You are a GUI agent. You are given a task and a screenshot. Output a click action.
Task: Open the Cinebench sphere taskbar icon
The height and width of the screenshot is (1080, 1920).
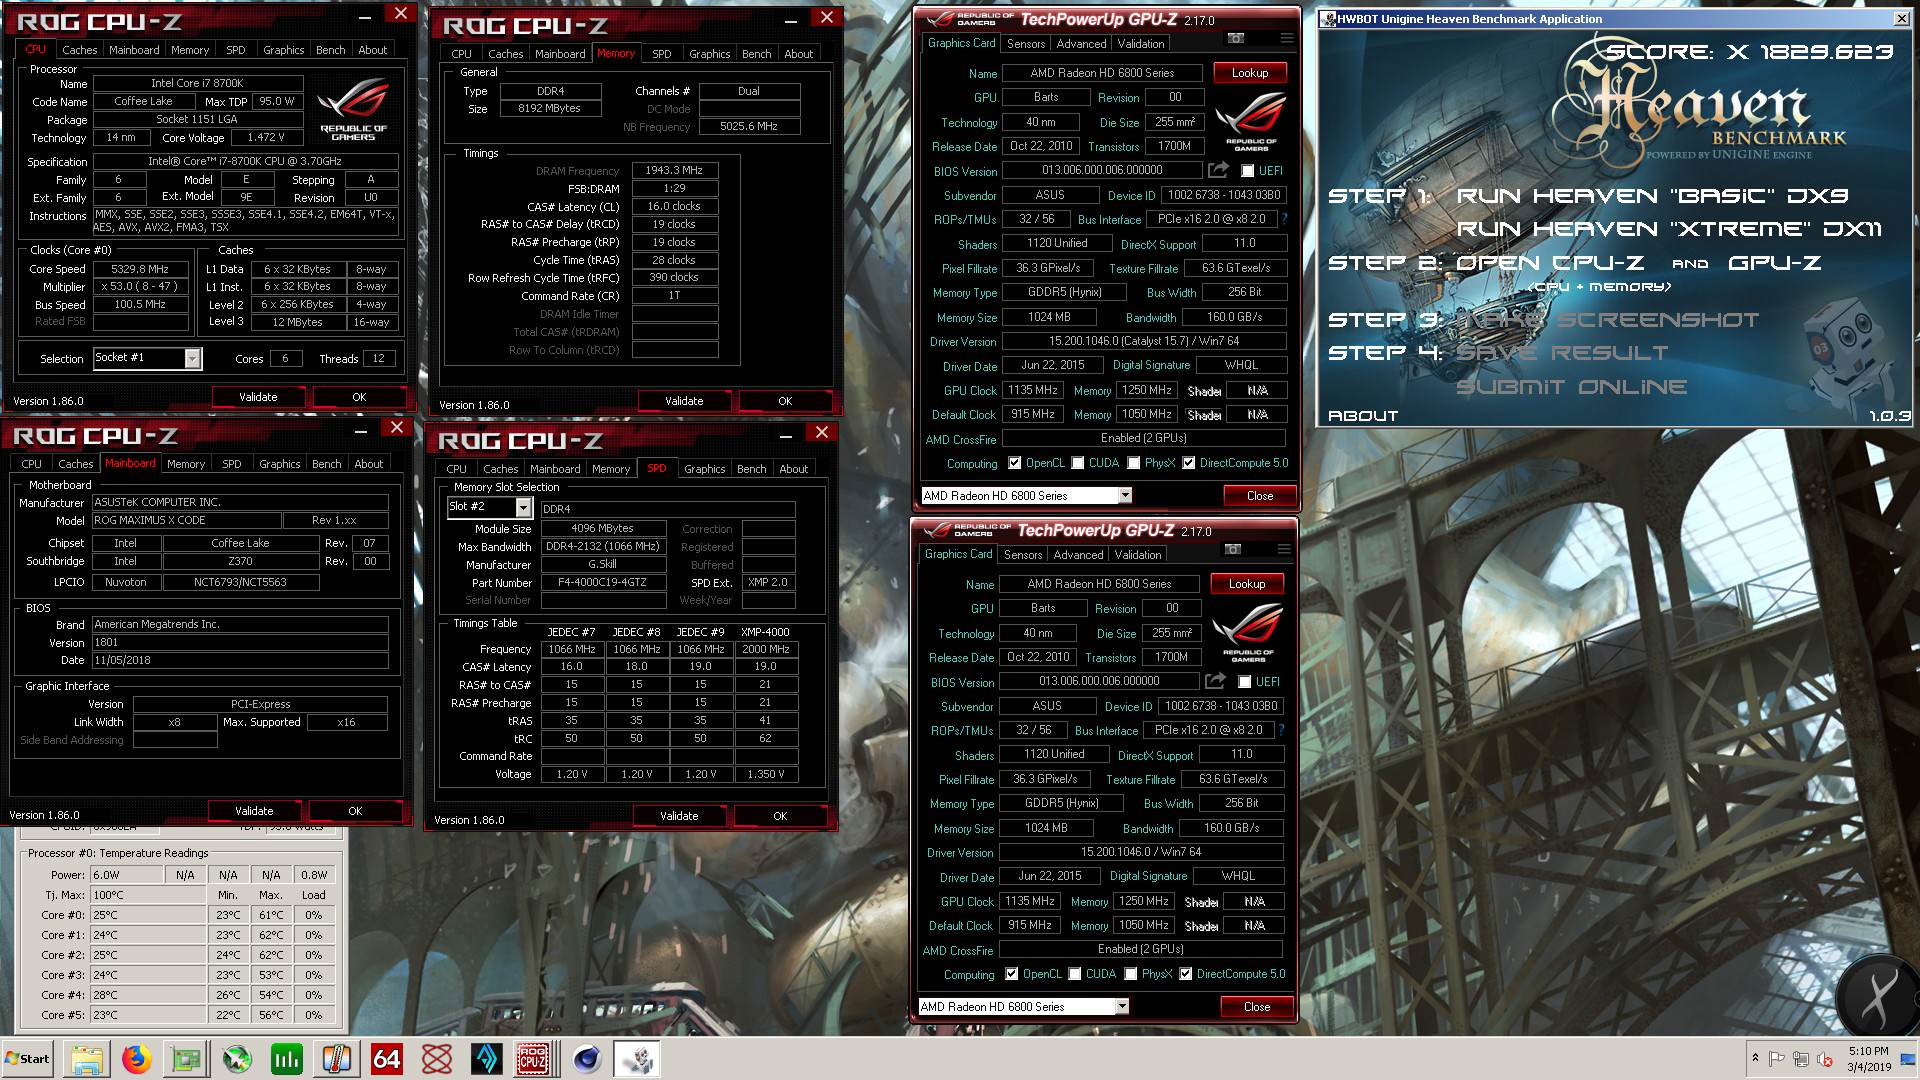click(x=586, y=1059)
